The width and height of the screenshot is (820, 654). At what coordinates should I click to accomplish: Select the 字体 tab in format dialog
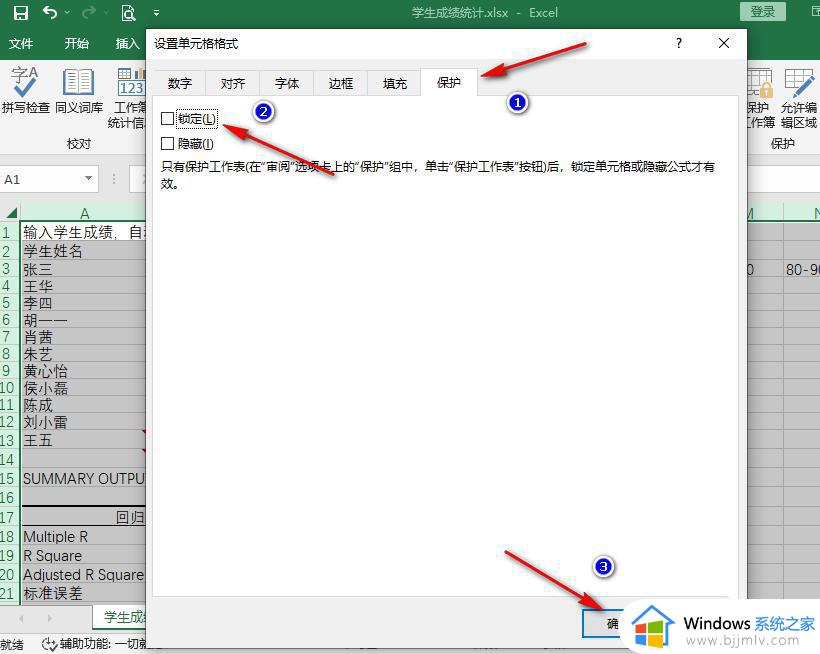(x=287, y=83)
